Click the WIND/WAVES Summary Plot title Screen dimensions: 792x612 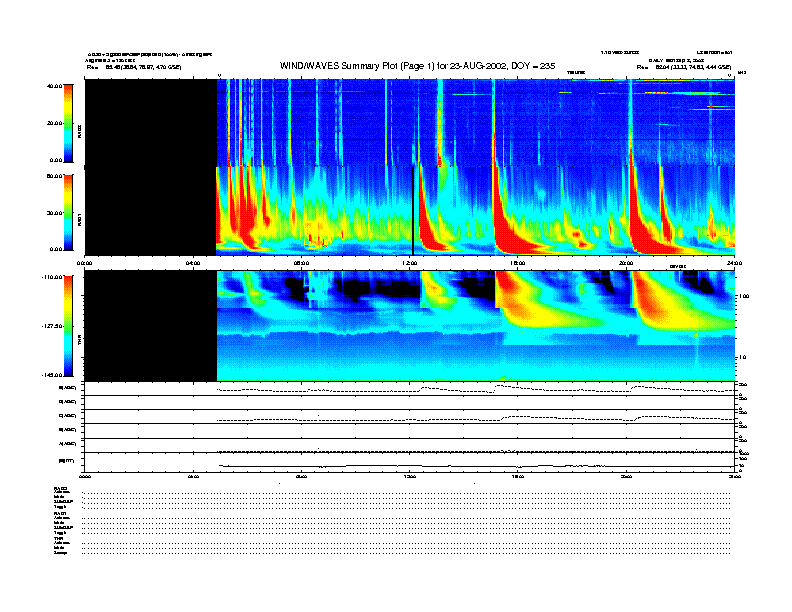point(417,66)
